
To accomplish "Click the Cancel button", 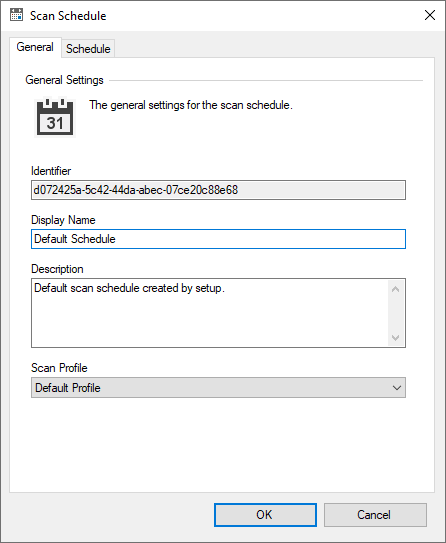I will tap(375, 515).
